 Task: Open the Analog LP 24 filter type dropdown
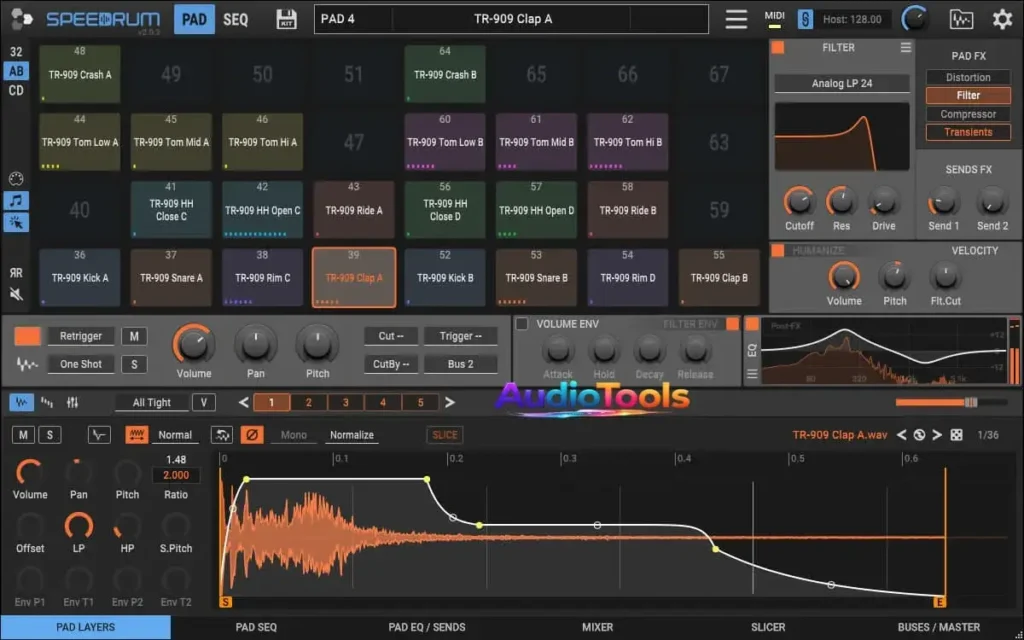click(x=841, y=84)
